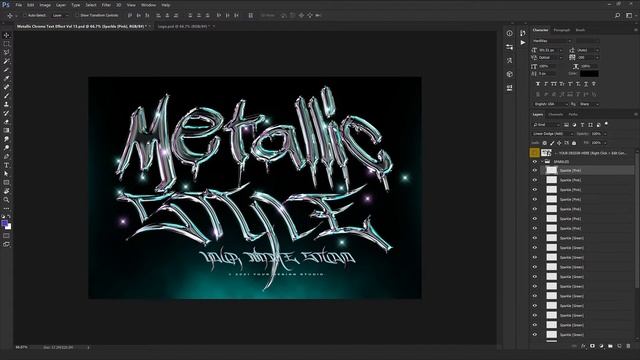Open the leading (Auto) dropdown
The width and height of the screenshot is (640, 360).
point(587,50)
